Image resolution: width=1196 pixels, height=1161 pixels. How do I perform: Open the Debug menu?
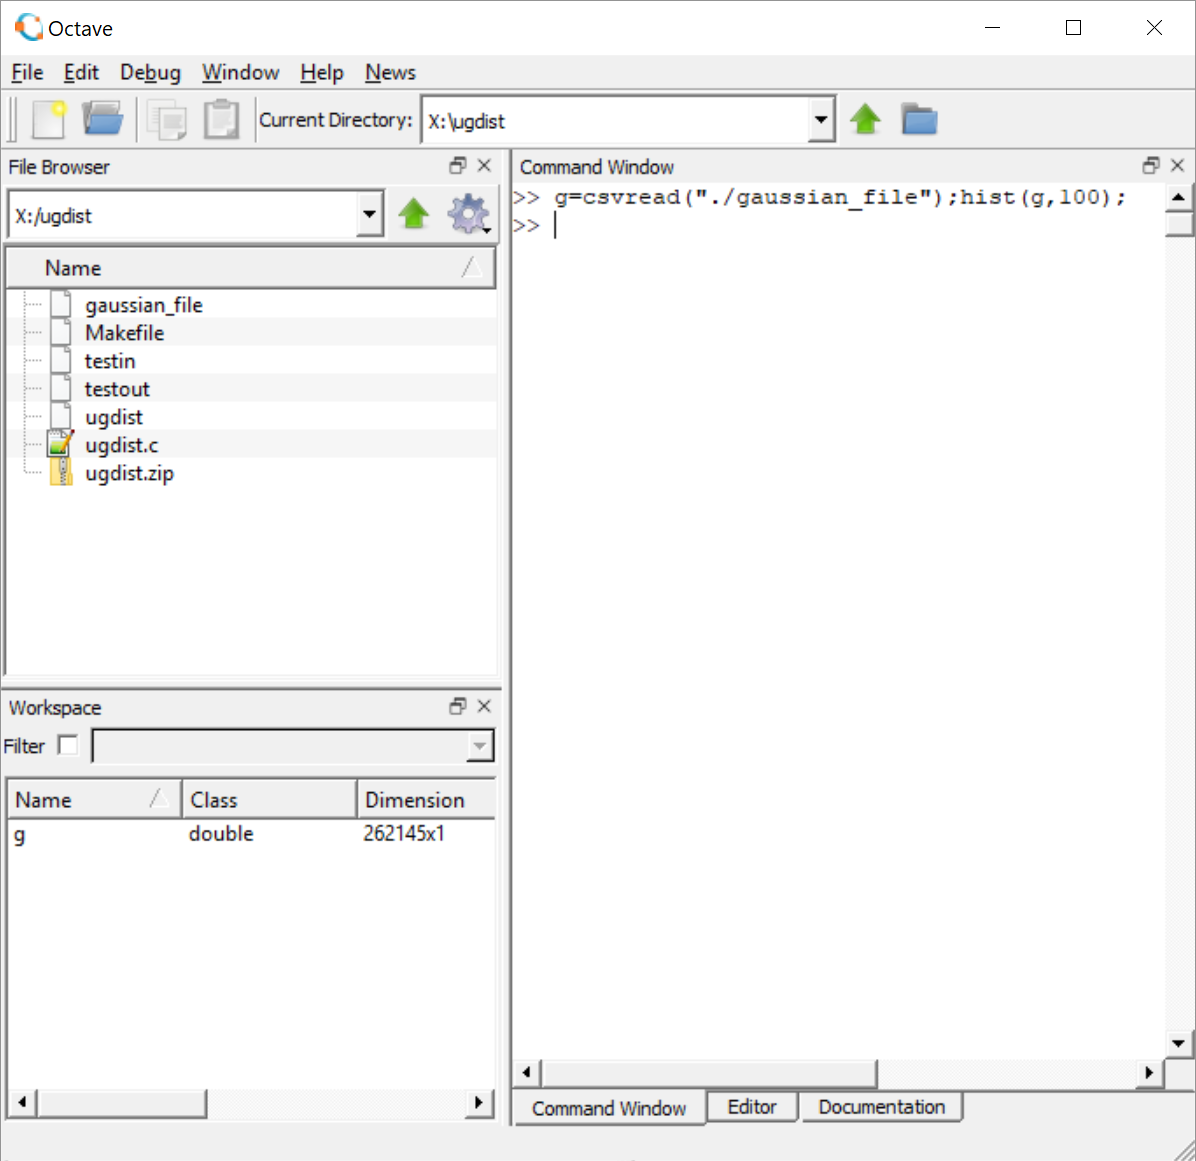(x=149, y=72)
